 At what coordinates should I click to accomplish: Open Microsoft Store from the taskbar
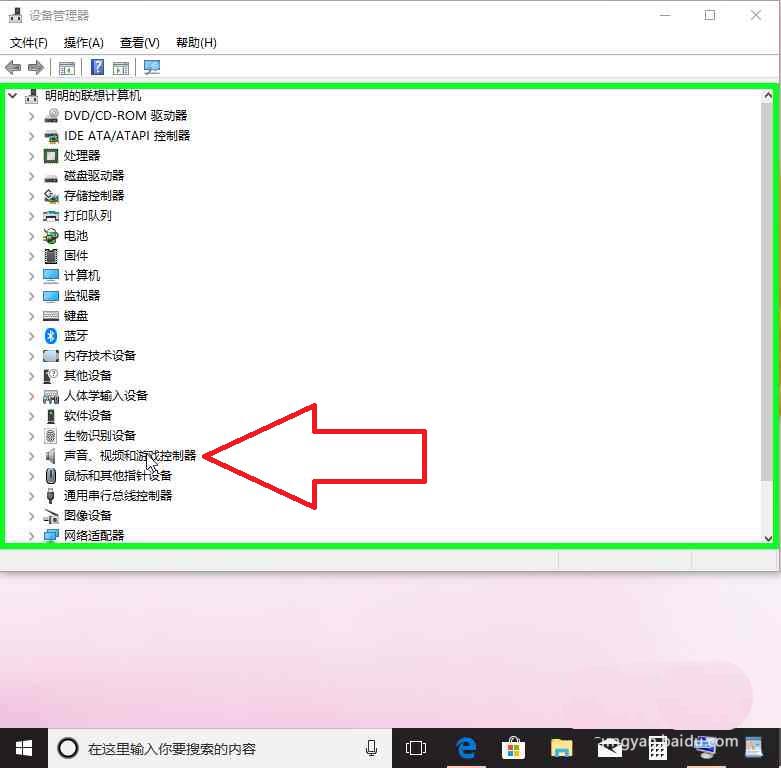[513, 748]
